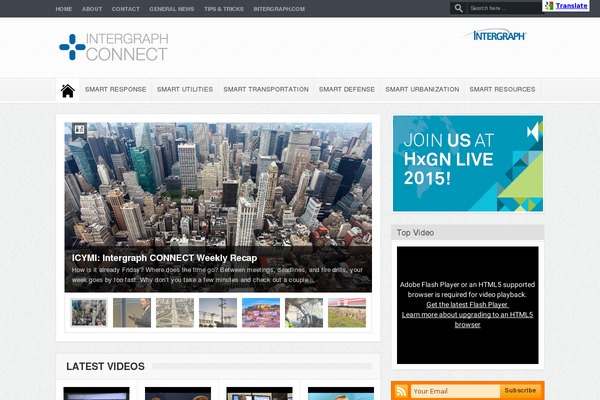Select the Smart Transportation tab
Screen dimensions: 600x400
pyautogui.click(x=266, y=89)
